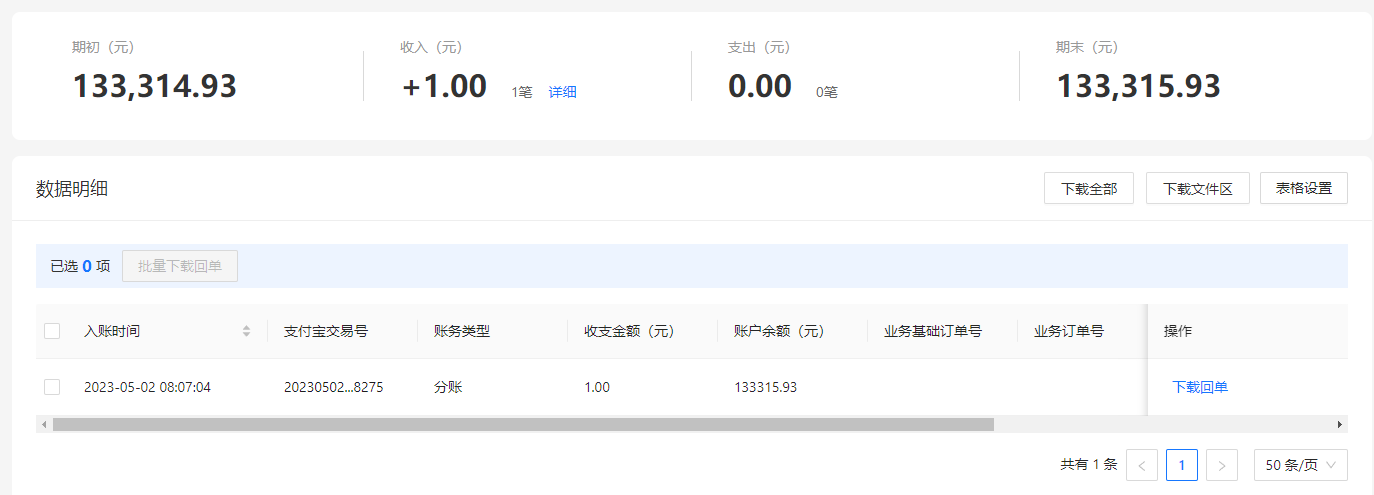Click the account balance cell 133315.93

(766, 387)
